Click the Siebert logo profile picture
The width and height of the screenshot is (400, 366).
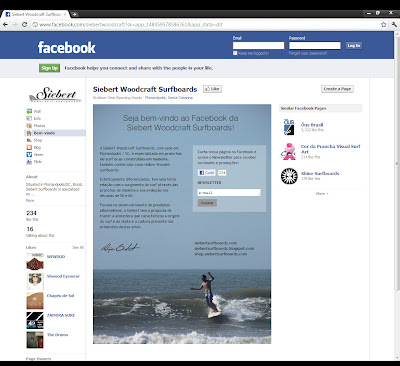55,94
